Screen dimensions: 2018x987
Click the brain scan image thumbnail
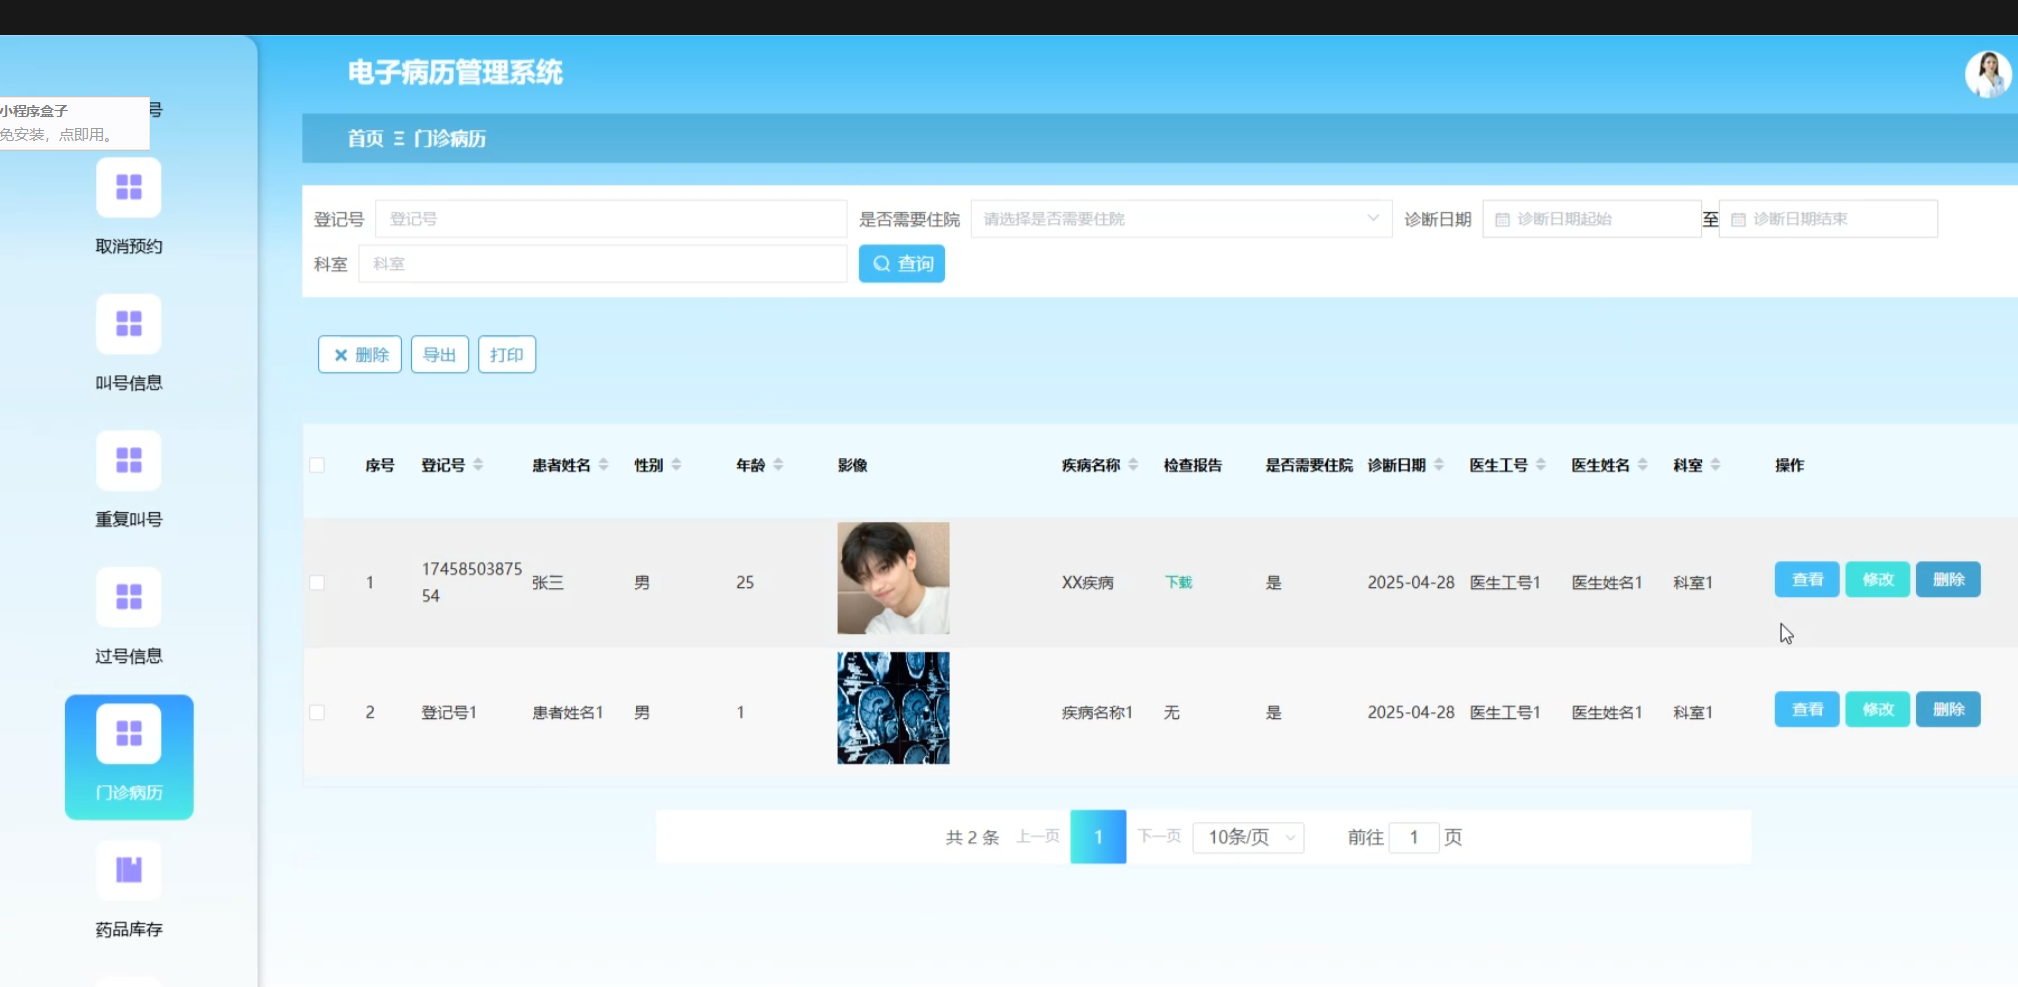[x=893, y=708]
